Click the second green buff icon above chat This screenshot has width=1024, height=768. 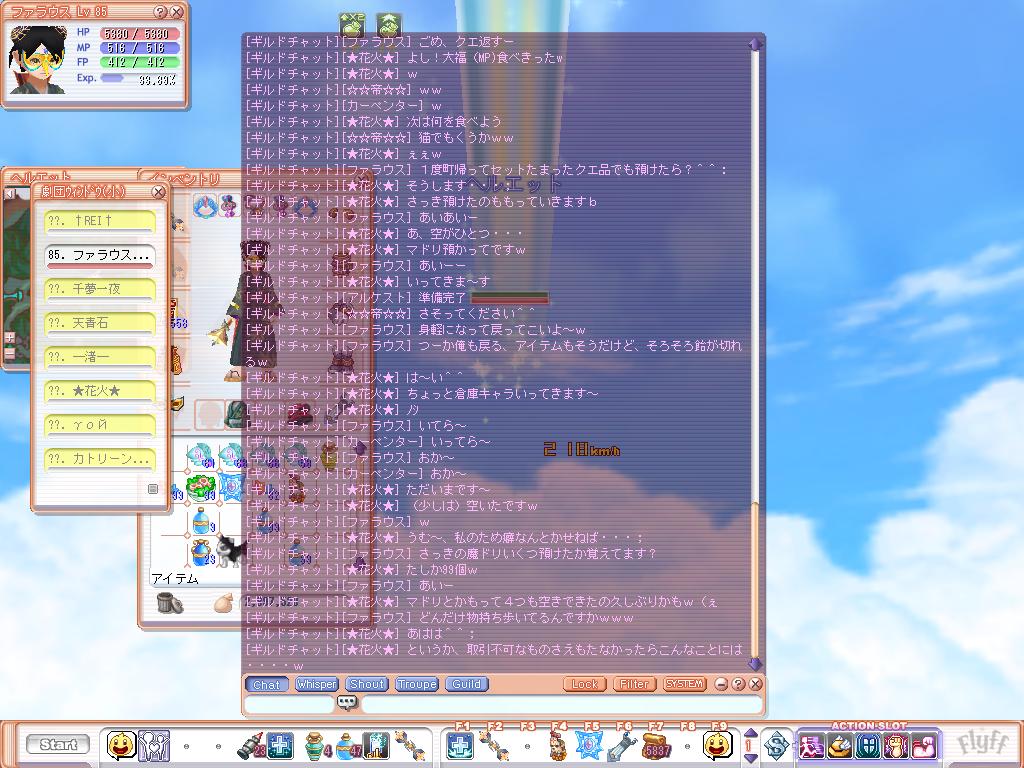click(x=389, y=25)
